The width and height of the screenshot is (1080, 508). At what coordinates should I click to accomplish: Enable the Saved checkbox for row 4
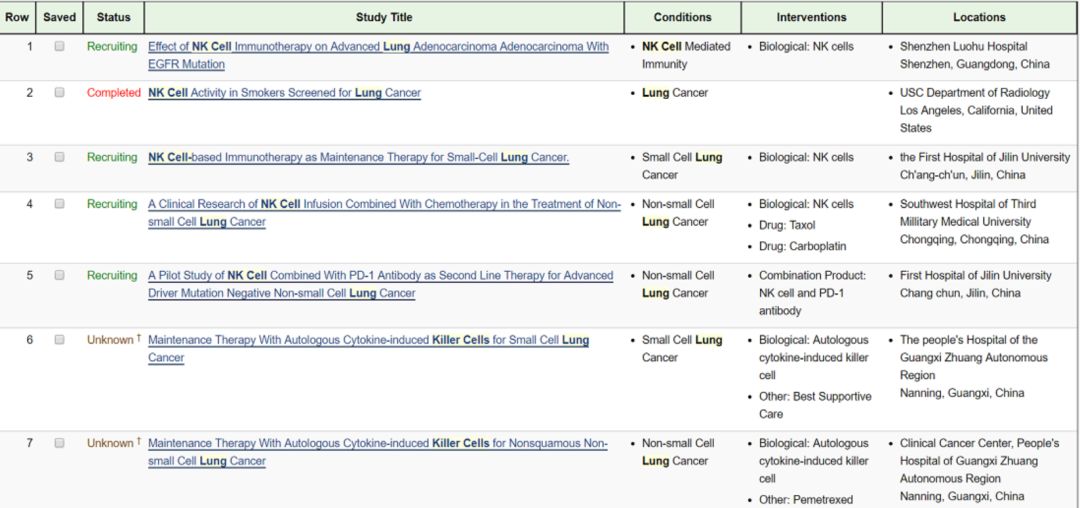tap(59, 204)
